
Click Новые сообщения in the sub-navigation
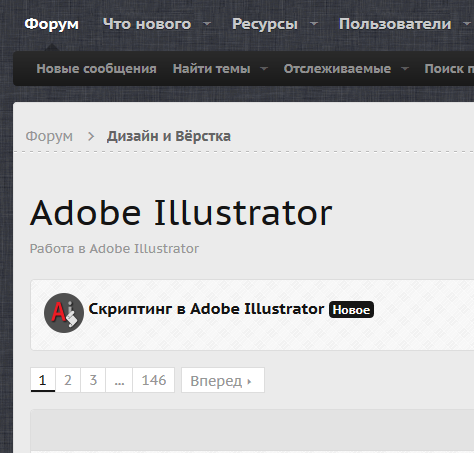pos(96,69)
